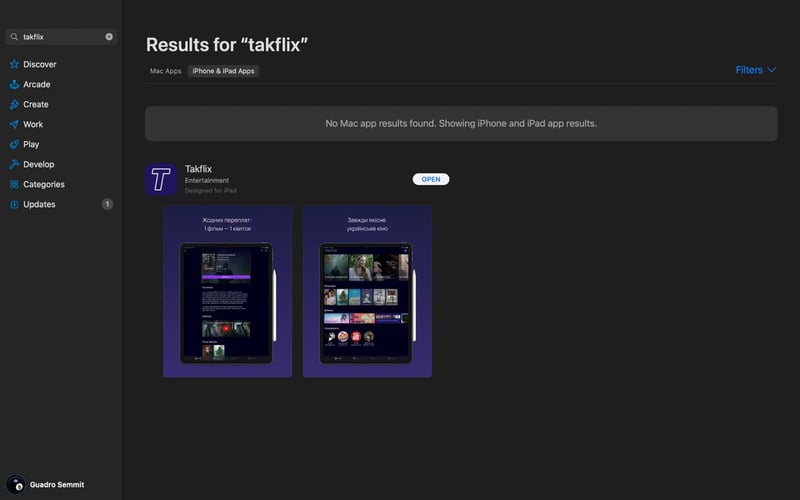
Task: Open Play via the rocket icon
Action: pyautogui.click(x=14, y=144)
